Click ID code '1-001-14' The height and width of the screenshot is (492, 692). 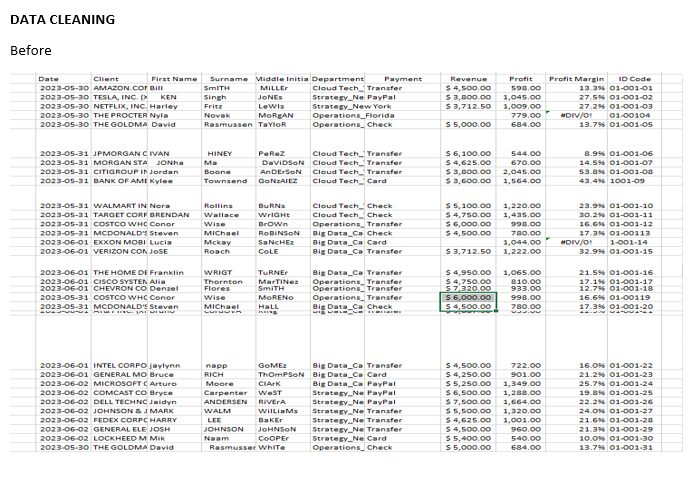(628, 242)
